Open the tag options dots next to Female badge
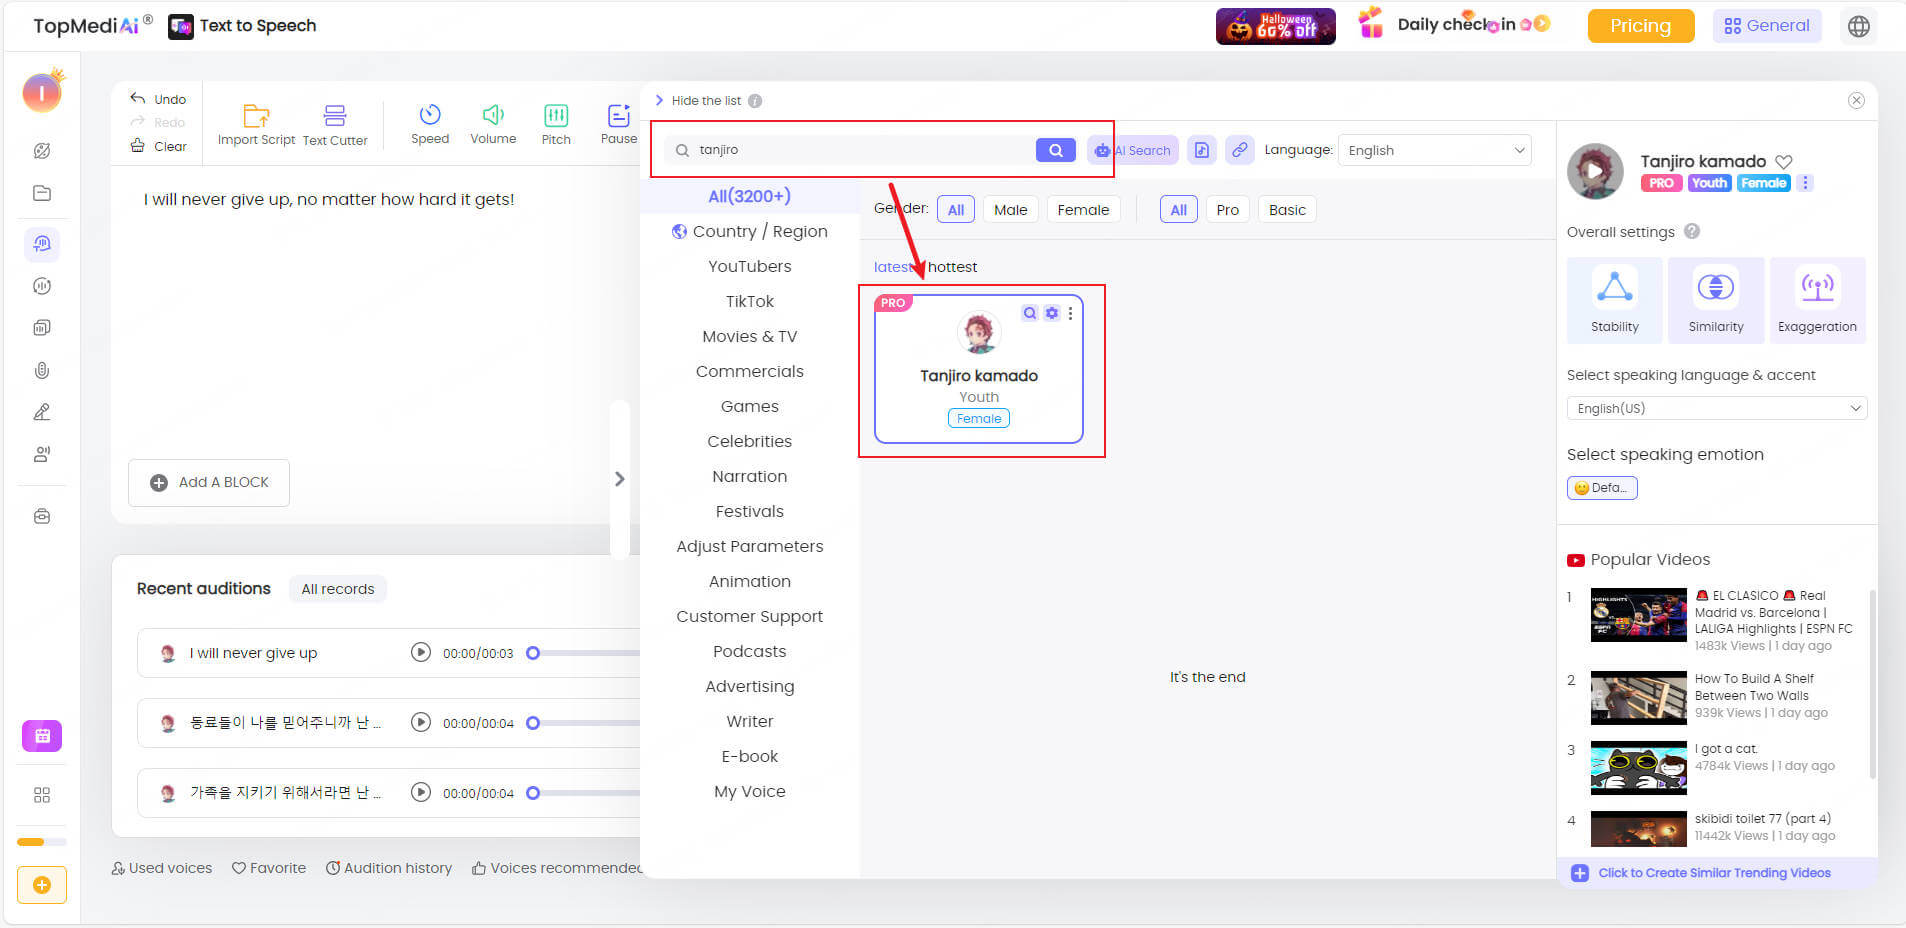 (1805, 183)
